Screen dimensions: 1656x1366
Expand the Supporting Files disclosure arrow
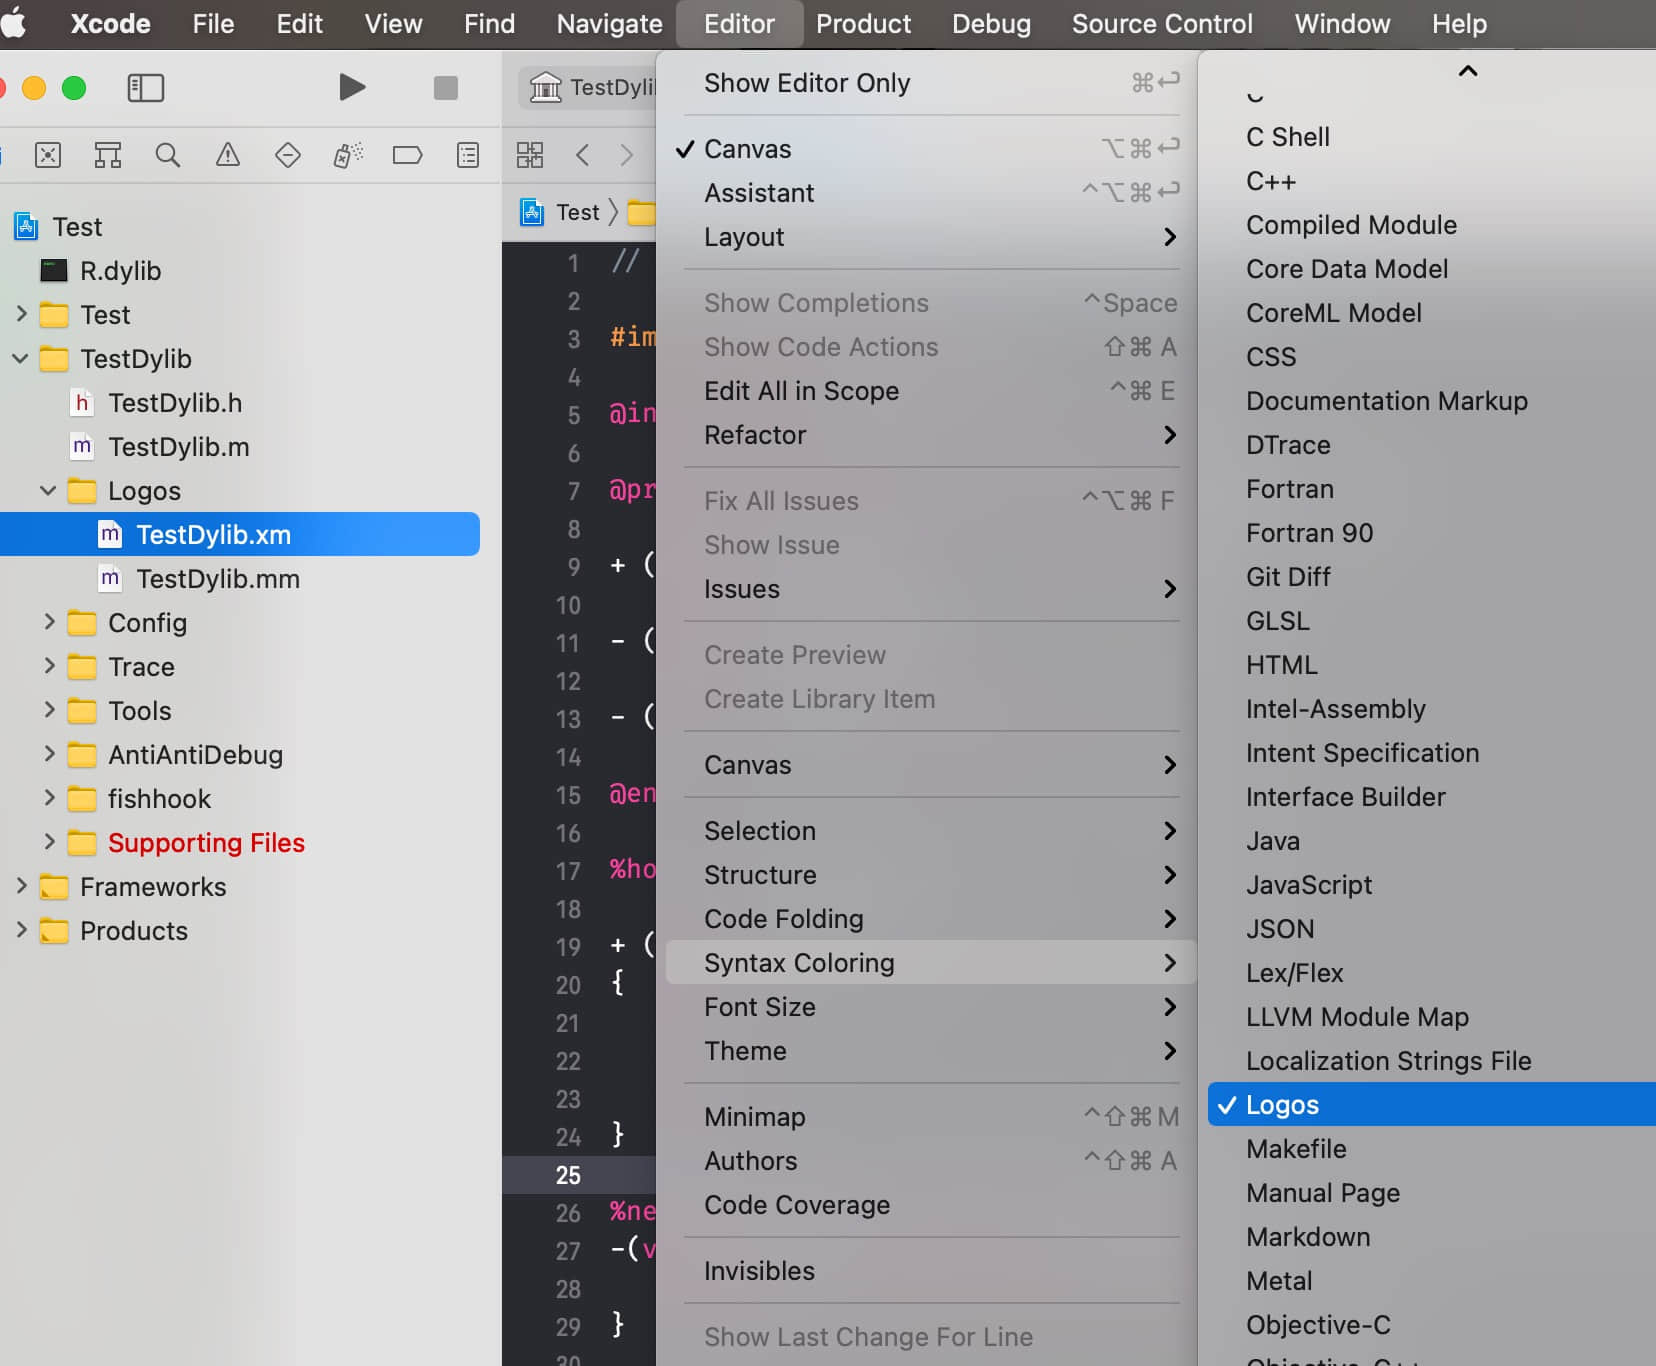point(49,842)
